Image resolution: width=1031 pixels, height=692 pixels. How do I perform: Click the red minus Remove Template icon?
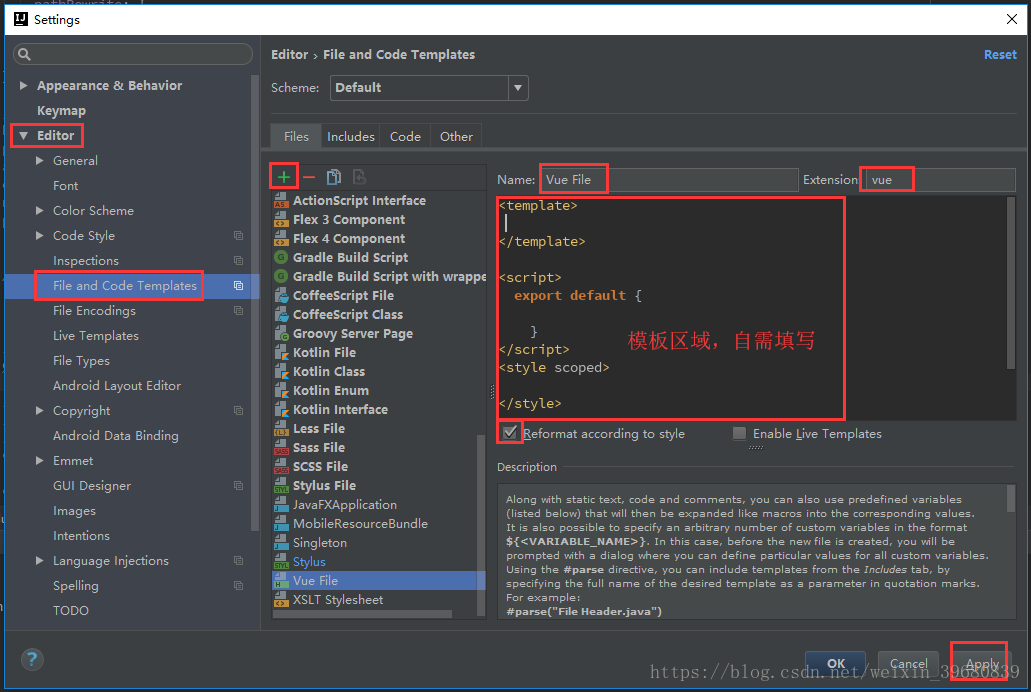click(x=309, y=177)
